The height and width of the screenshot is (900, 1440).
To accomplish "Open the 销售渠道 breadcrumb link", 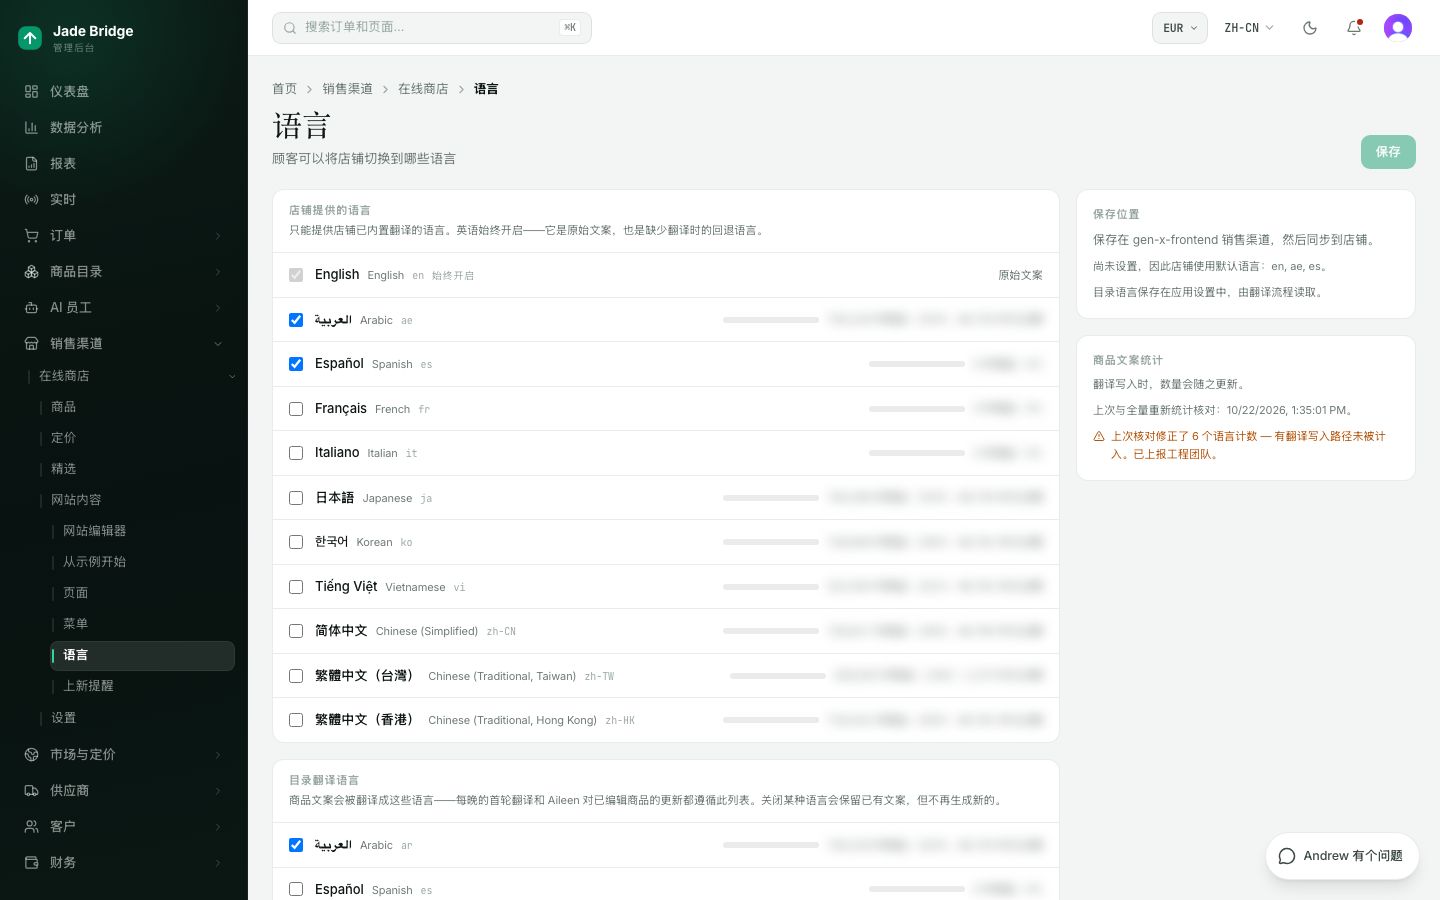I will point(347,89).
